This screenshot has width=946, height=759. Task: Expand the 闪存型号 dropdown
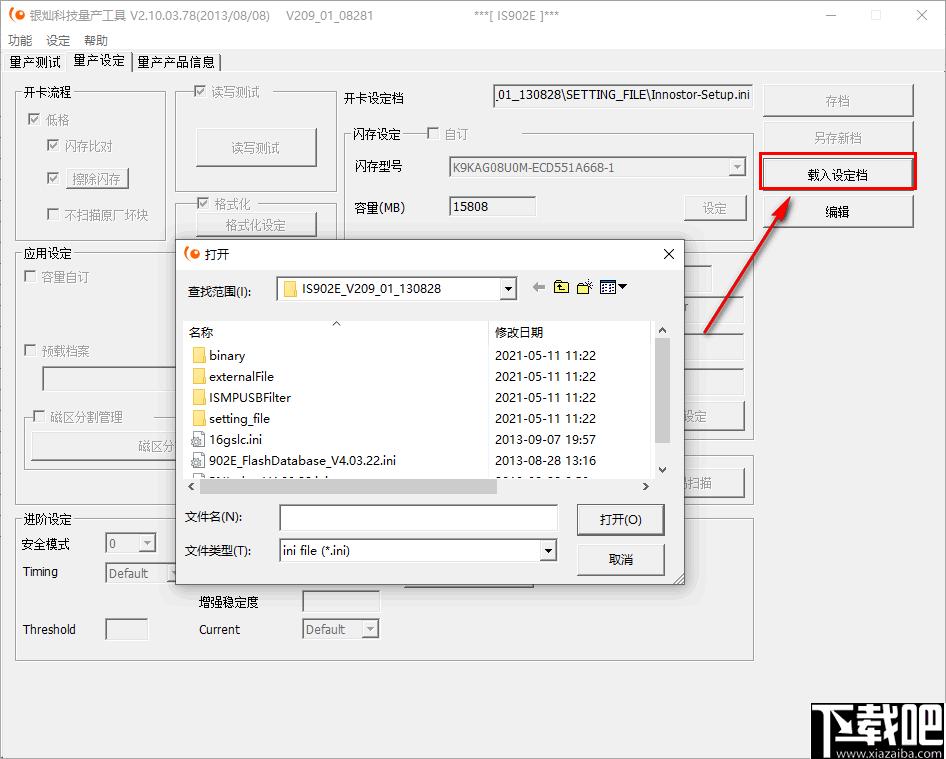tap(737, 167)
